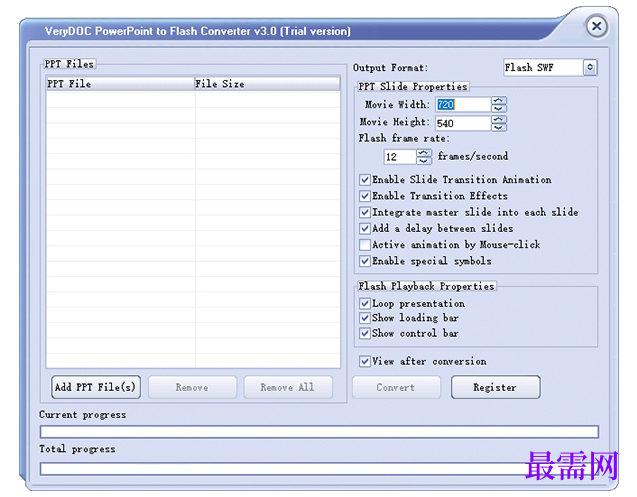Decrease Movie Width with down arrow
This screenshot has width=637, height=497.
[x=499, y=109]
